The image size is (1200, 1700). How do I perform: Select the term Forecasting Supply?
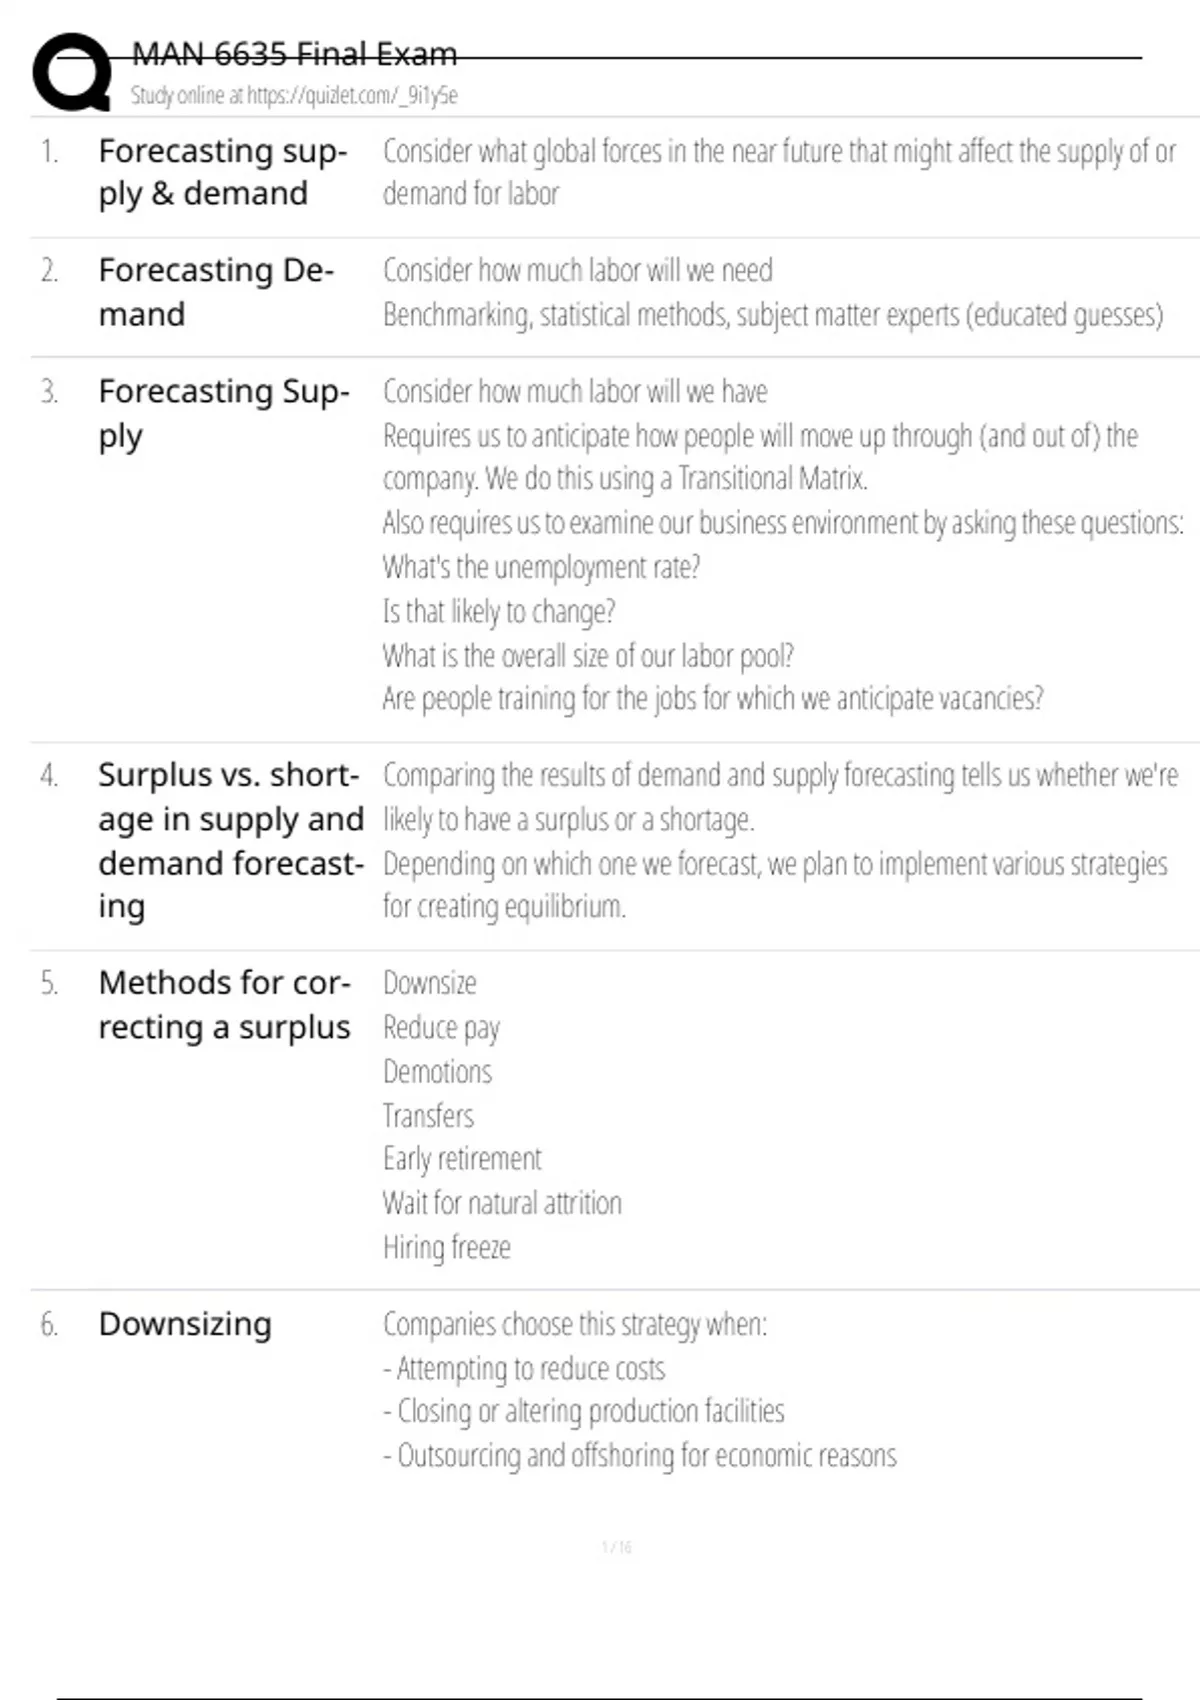tap(223, 412)
